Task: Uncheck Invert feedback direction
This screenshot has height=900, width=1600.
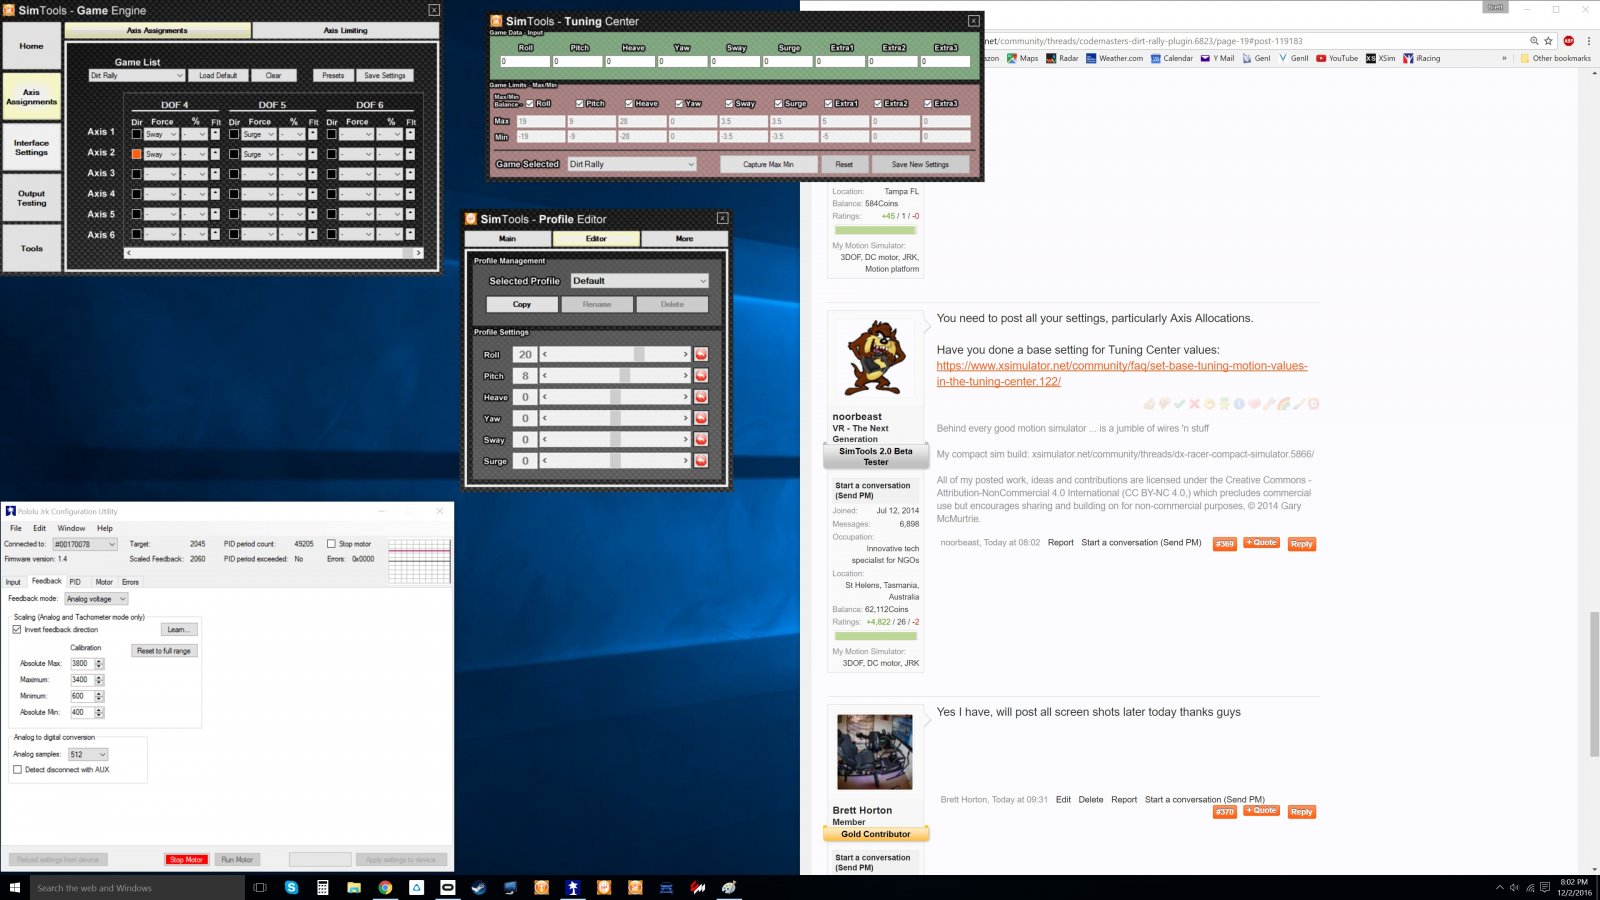Action: (x=17, y=630)
